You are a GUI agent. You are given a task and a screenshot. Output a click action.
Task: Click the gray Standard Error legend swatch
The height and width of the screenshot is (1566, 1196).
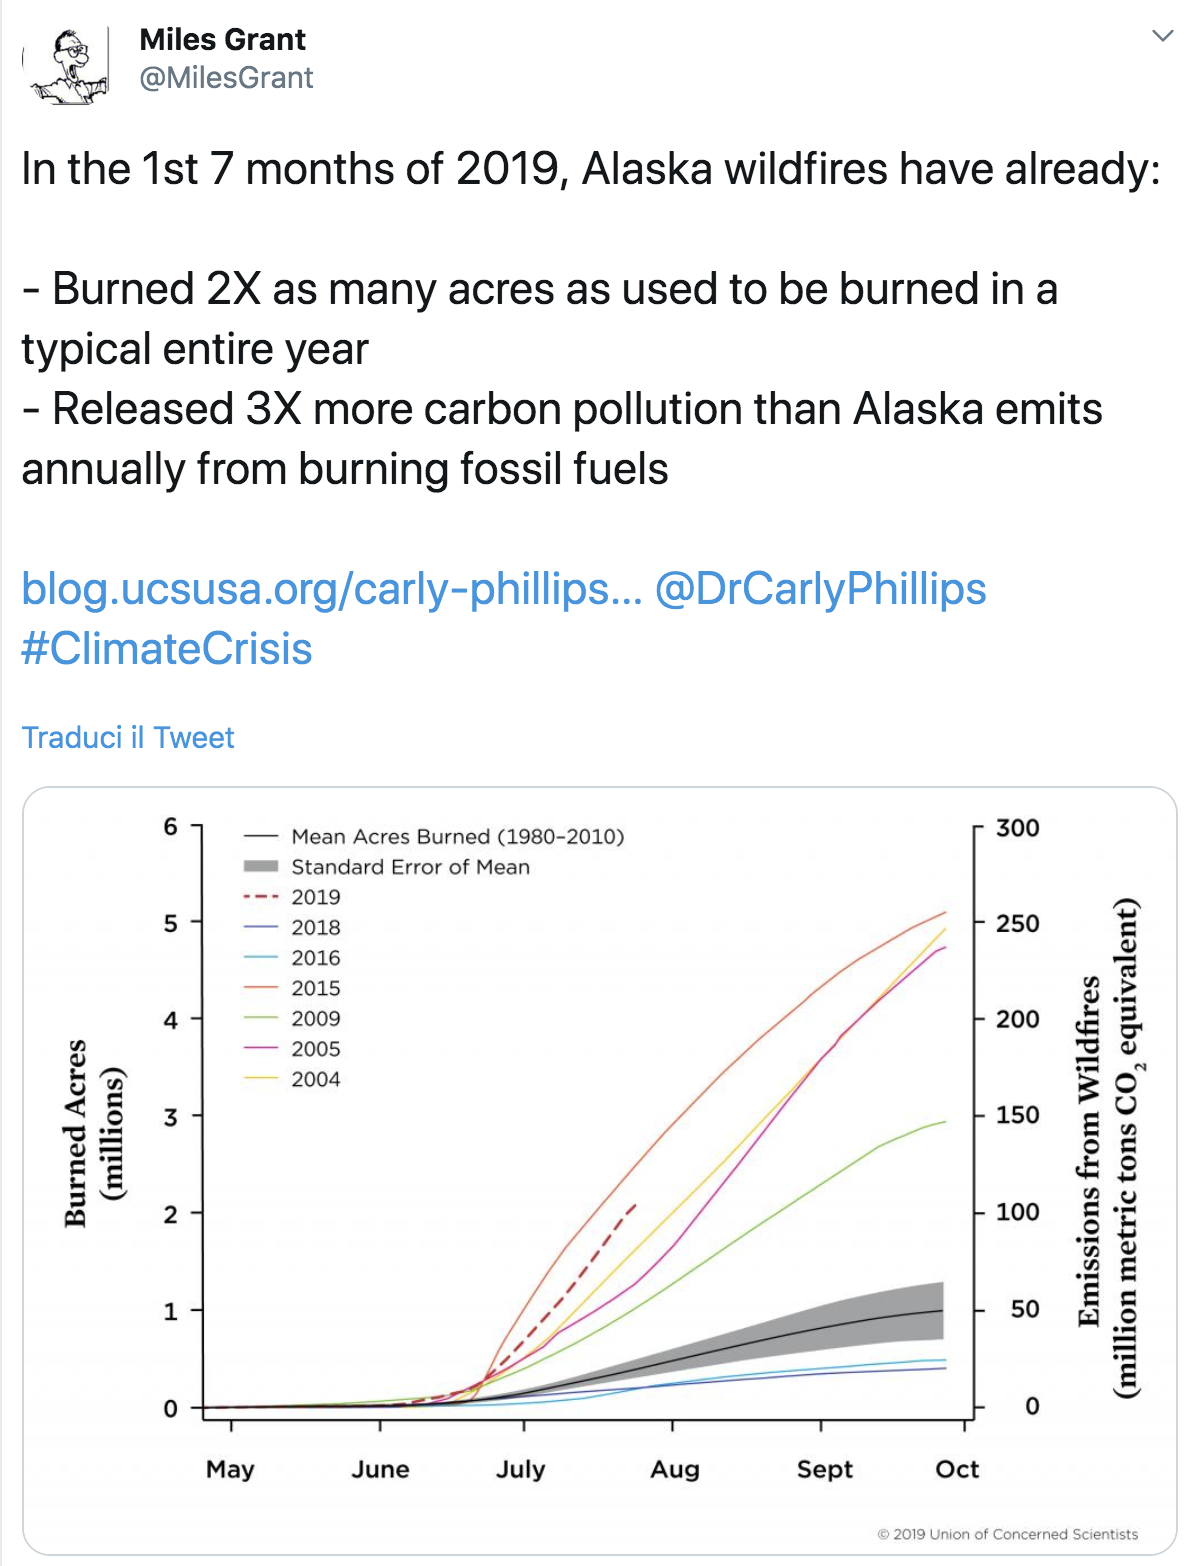(260, 866)
